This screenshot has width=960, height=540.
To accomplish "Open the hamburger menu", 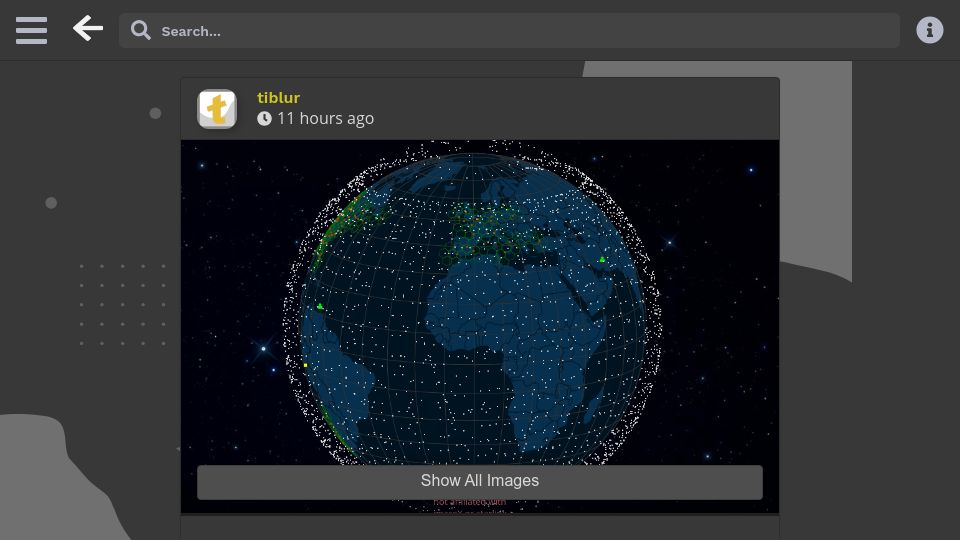I will tap(31, 31).
